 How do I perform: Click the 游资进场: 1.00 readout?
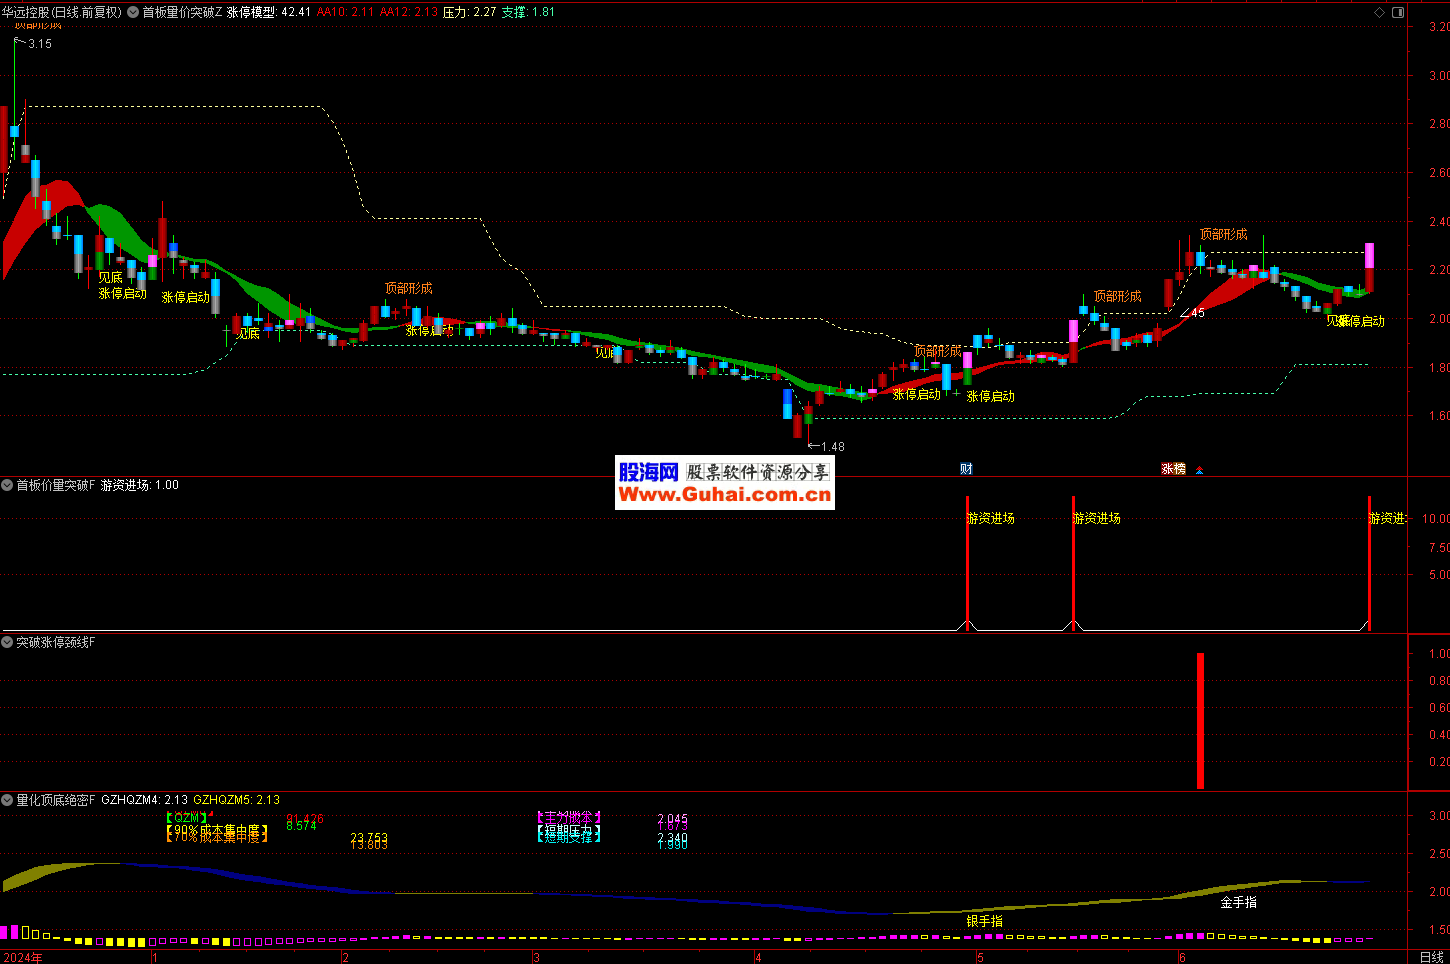[140, 485]
